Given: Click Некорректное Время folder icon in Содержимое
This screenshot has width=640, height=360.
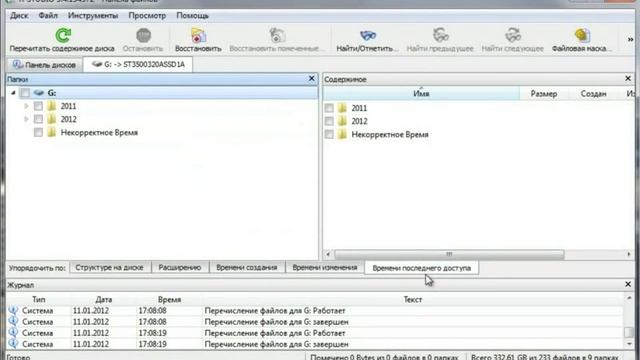Looking at the screenshot, I should [x=342, y=134].
